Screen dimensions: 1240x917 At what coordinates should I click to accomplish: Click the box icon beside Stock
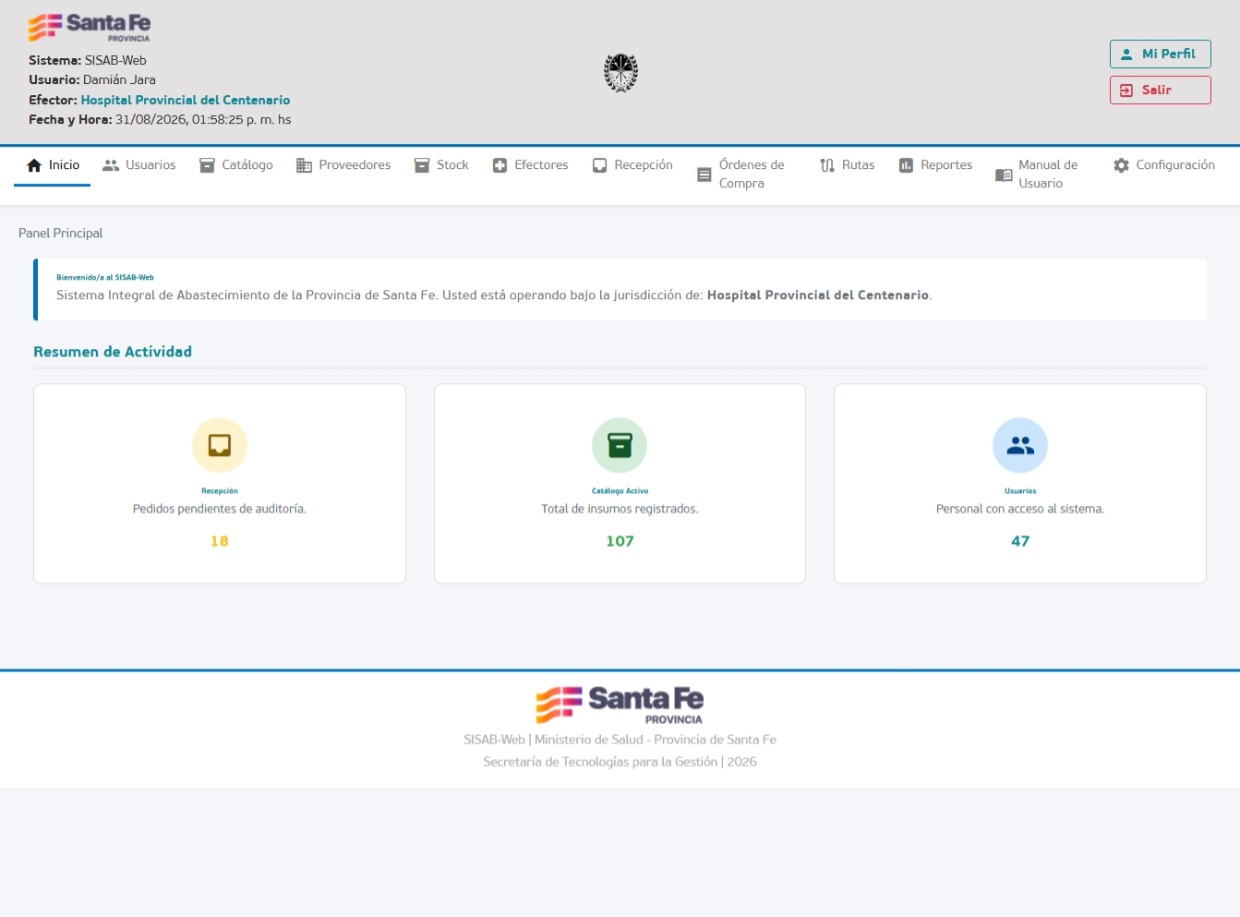(422, 166)
